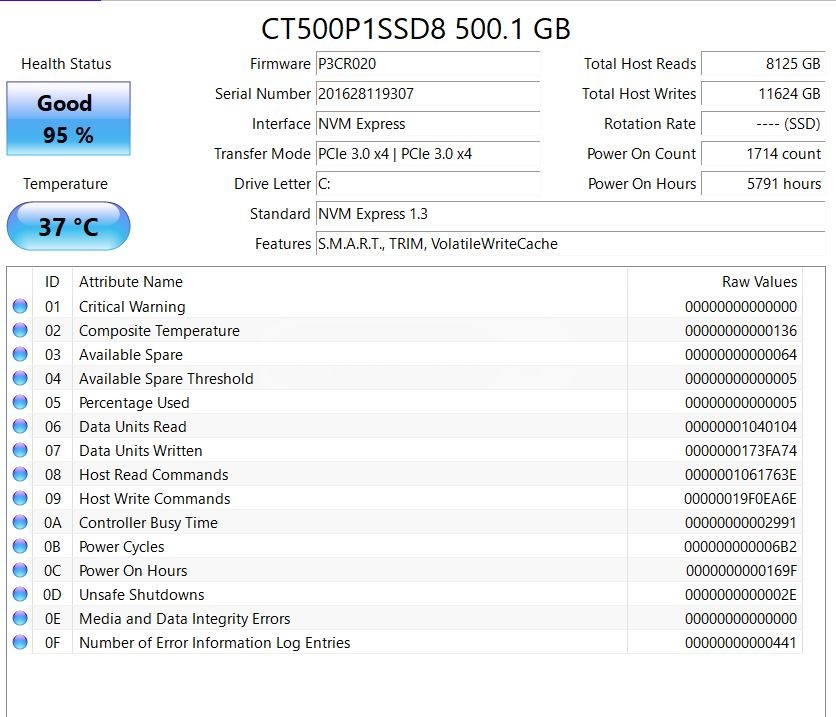Click raw value 000001061763E
The height and width of the screenshot is (717, 836).
click(741, 474)
